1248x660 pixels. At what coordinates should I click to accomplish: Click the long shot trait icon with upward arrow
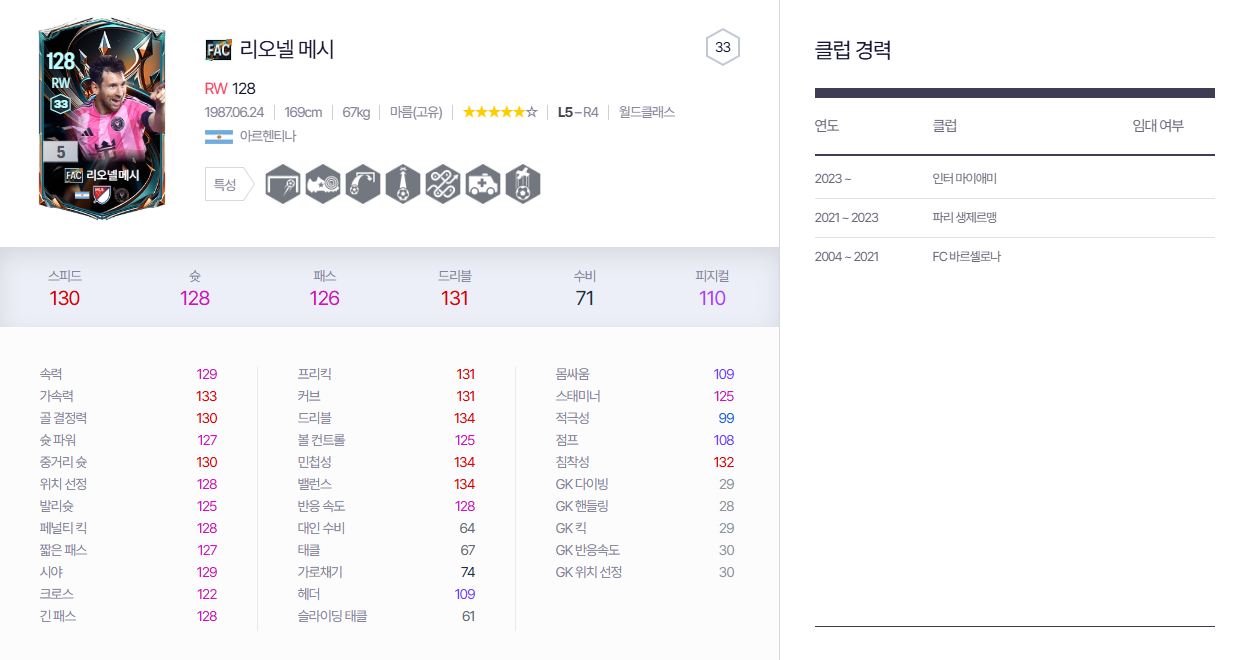point(403,185)
